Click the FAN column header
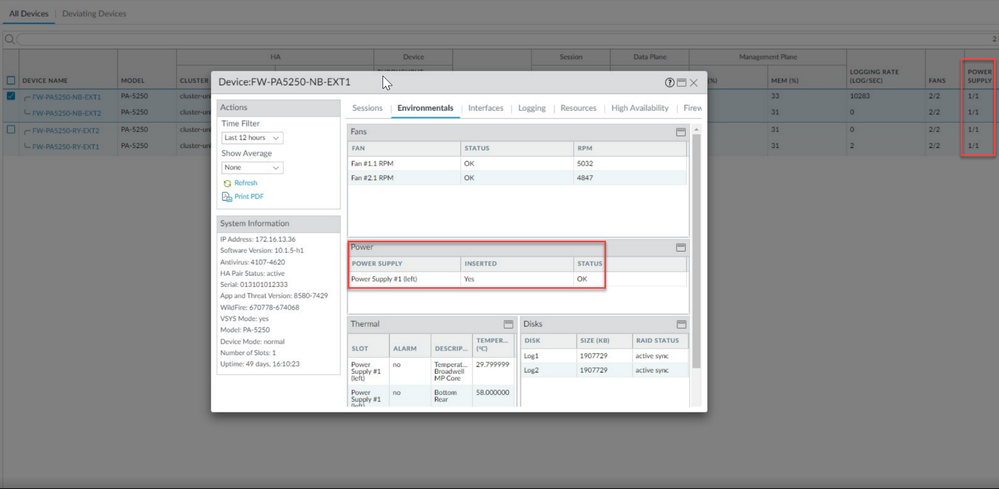This screenshot has width=999, height=489. tap(404, 148)
